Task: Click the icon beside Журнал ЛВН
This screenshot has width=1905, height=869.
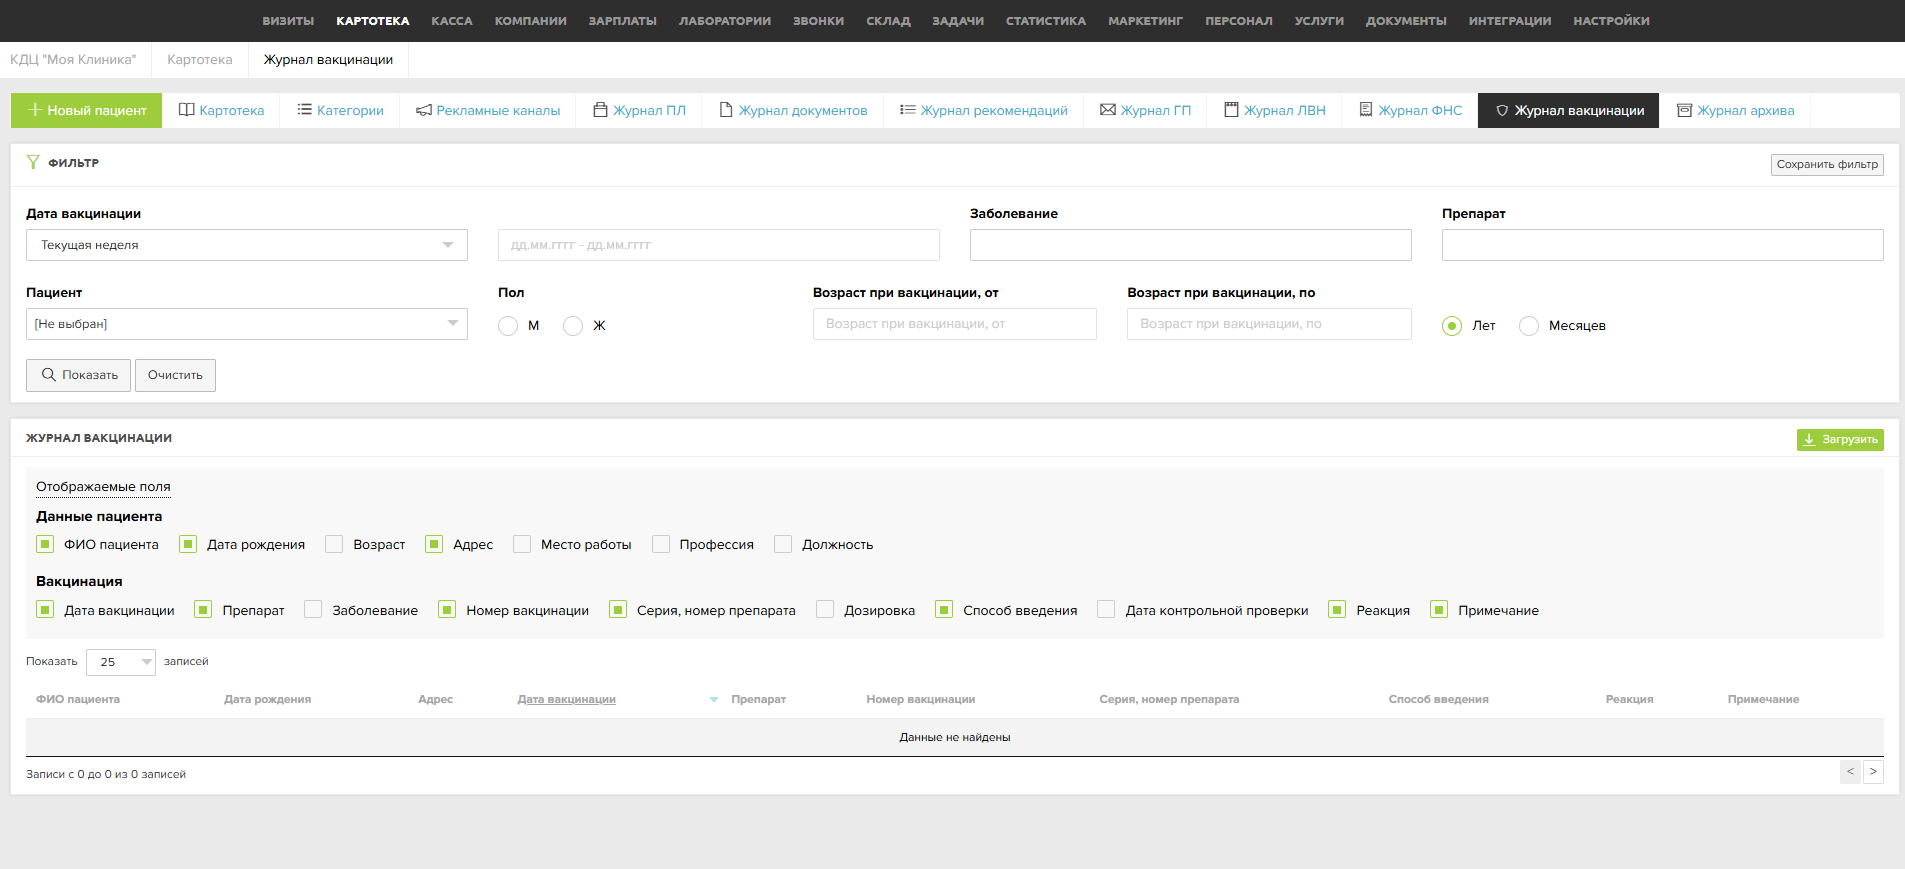Action: [x=1232, y=110]
